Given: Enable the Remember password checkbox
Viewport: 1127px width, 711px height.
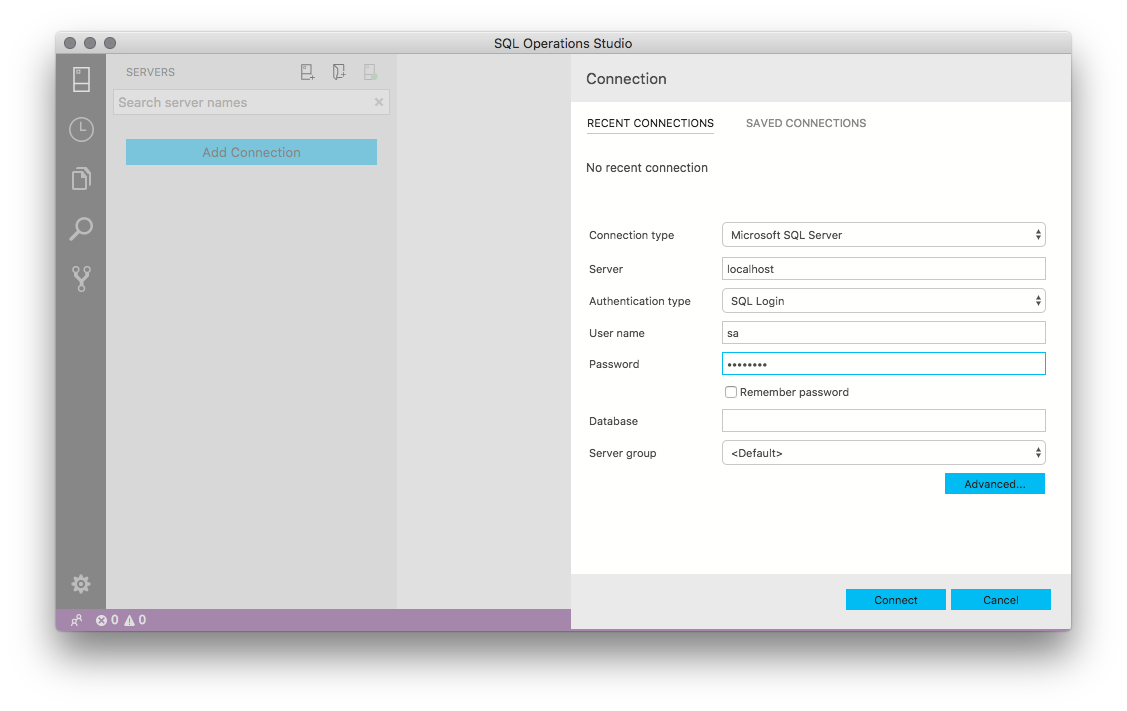Looking at the screenshot, I should (x=731, y=392).
